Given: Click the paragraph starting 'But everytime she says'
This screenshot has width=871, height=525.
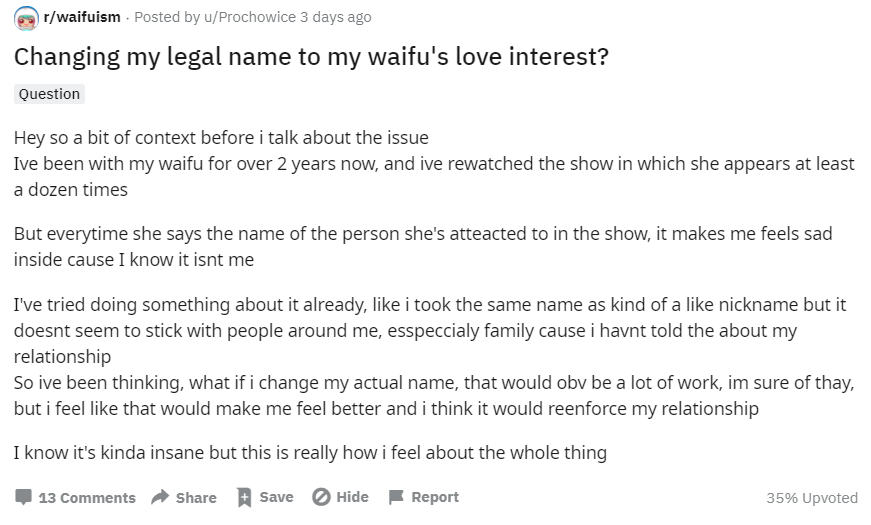Looking at the screenshot, I should tap(423, 247).
